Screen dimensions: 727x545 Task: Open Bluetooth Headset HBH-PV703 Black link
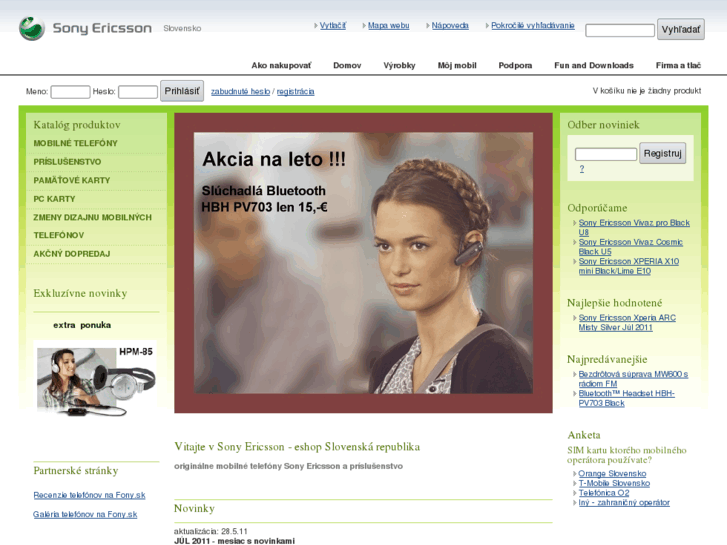point(626,398)
